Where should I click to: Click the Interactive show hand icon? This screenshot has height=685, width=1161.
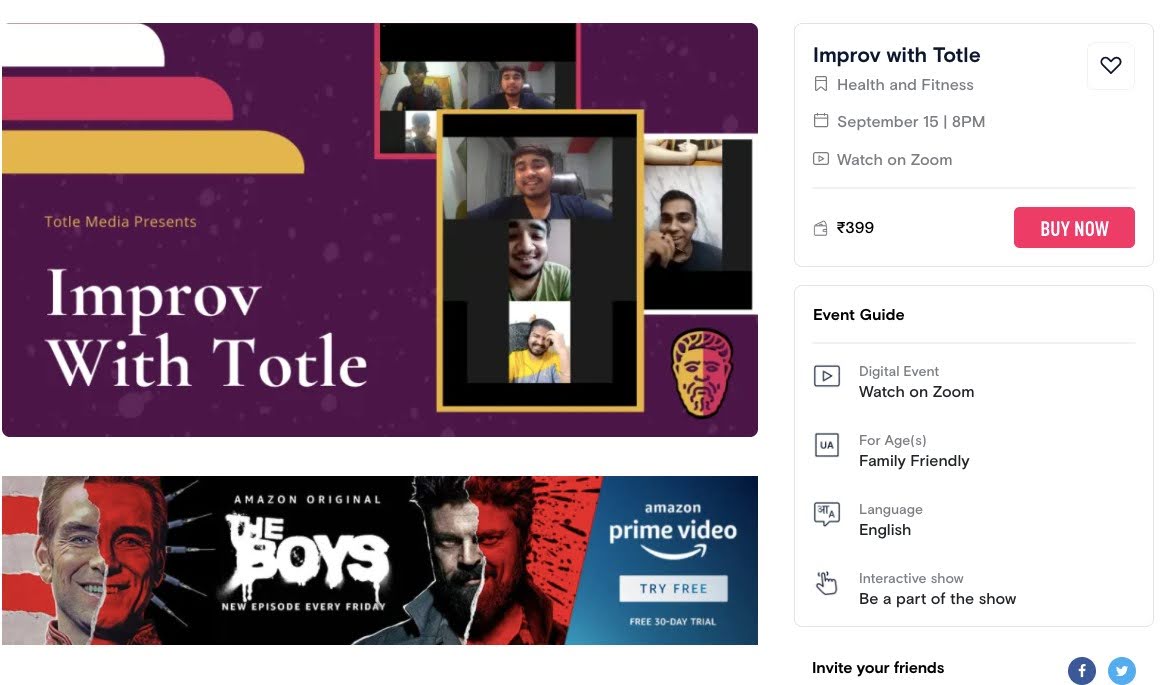click(826, 584)
